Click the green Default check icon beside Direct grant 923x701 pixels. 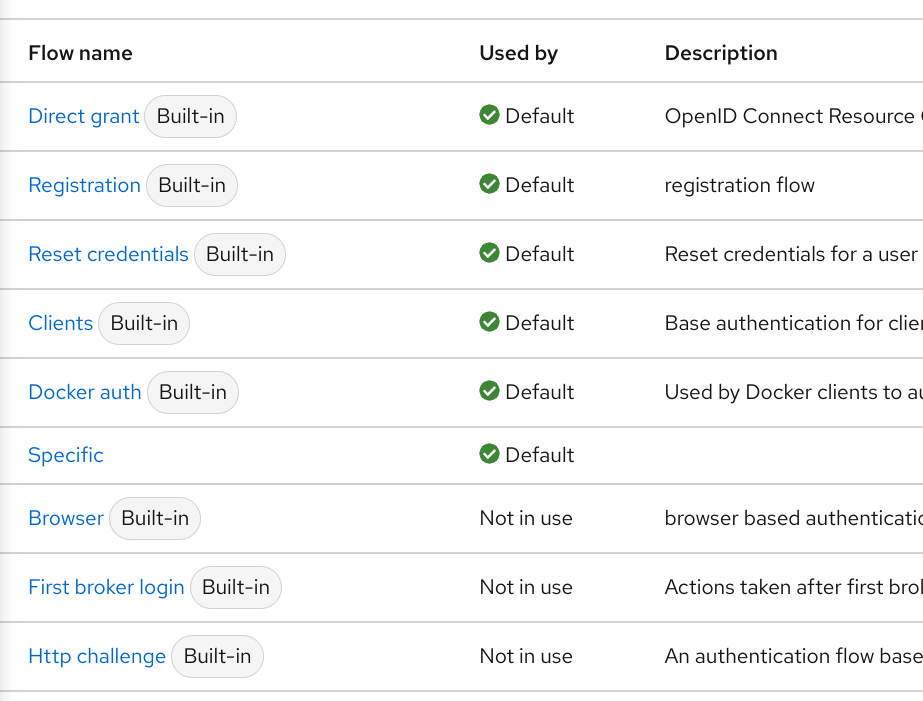(x=489, y=116)
